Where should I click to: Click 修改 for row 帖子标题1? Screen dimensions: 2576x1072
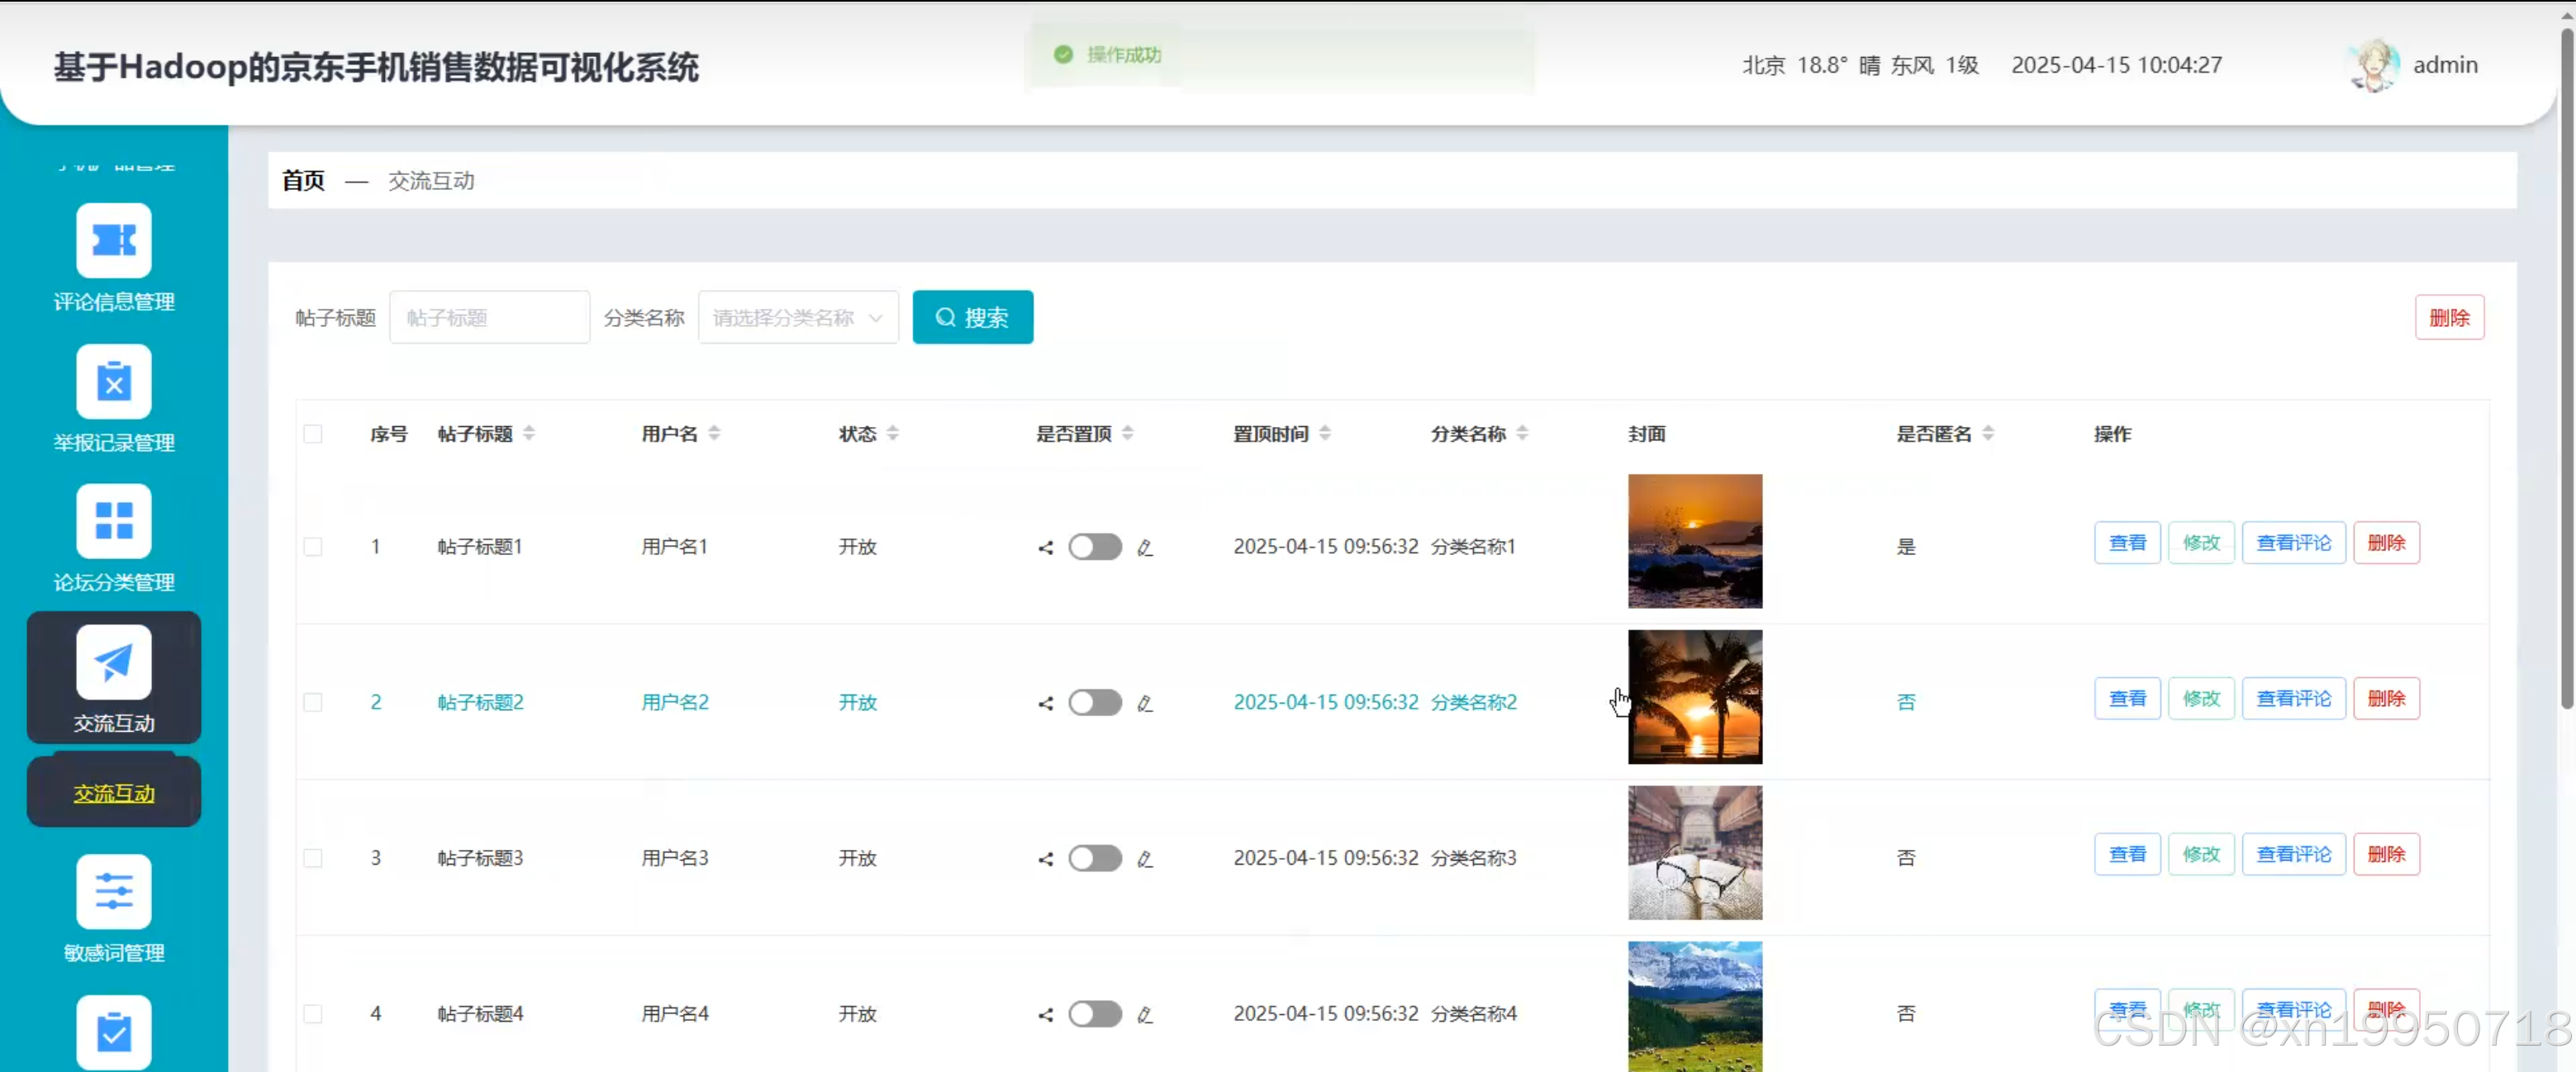pyautogui.click(x=2201, y=543)
